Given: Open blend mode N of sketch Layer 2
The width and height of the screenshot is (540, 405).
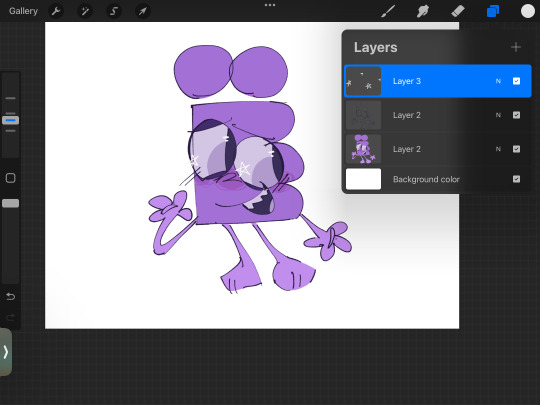Looking at the screenshot, I should (498, 115).
